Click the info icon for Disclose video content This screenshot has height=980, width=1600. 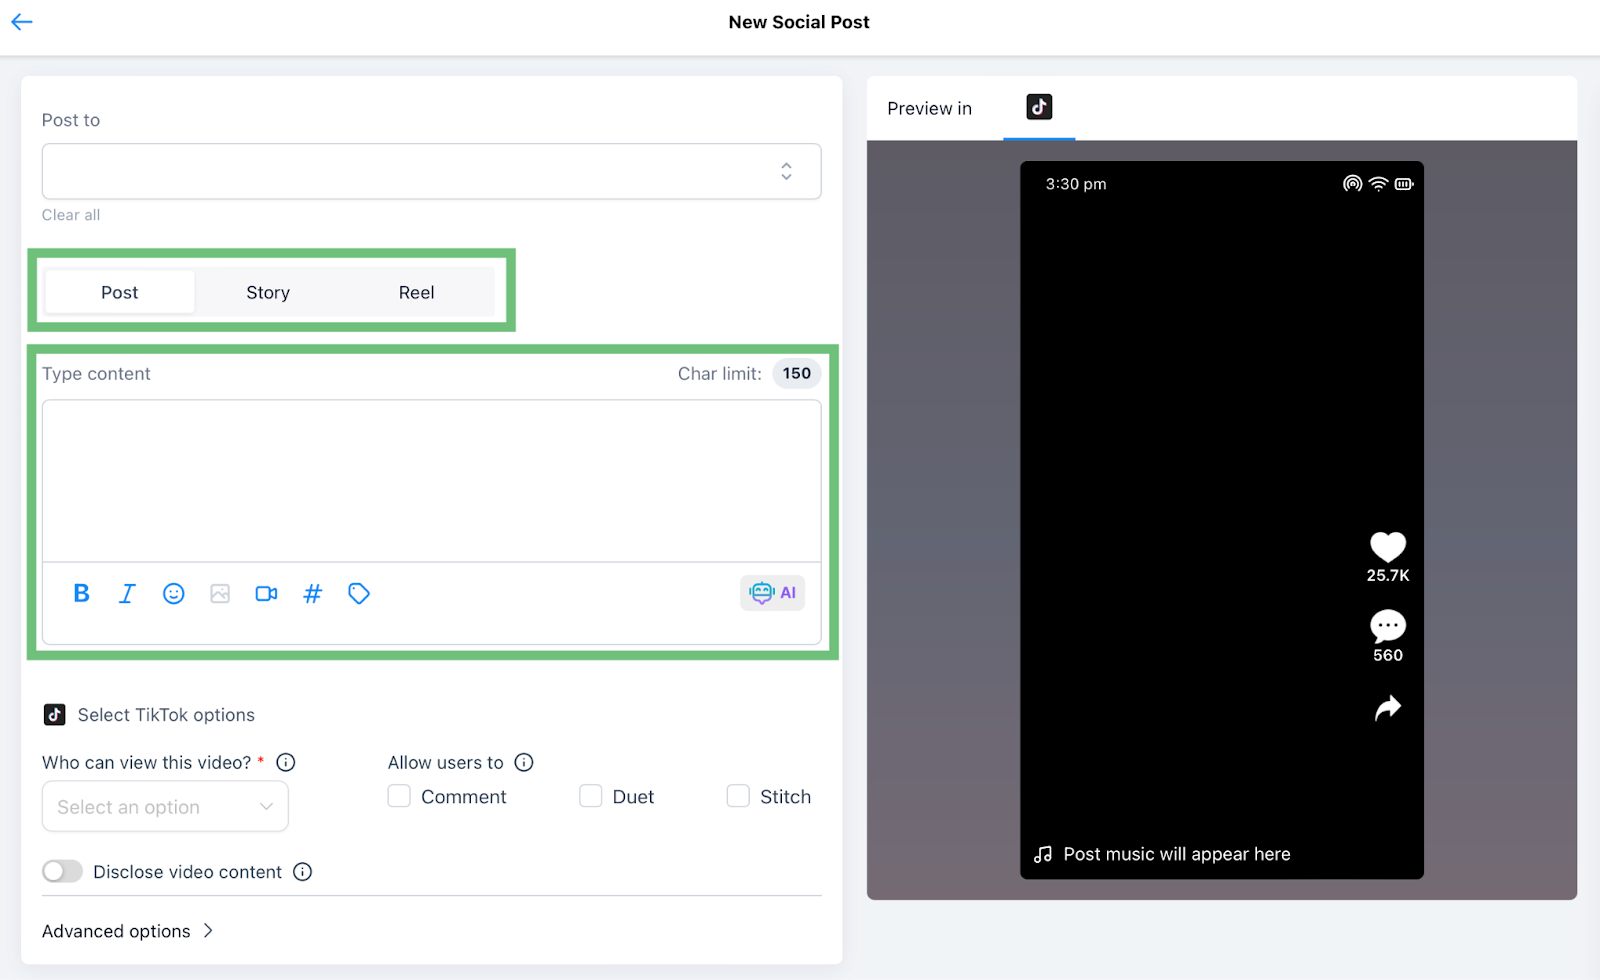tap(303, 872)
